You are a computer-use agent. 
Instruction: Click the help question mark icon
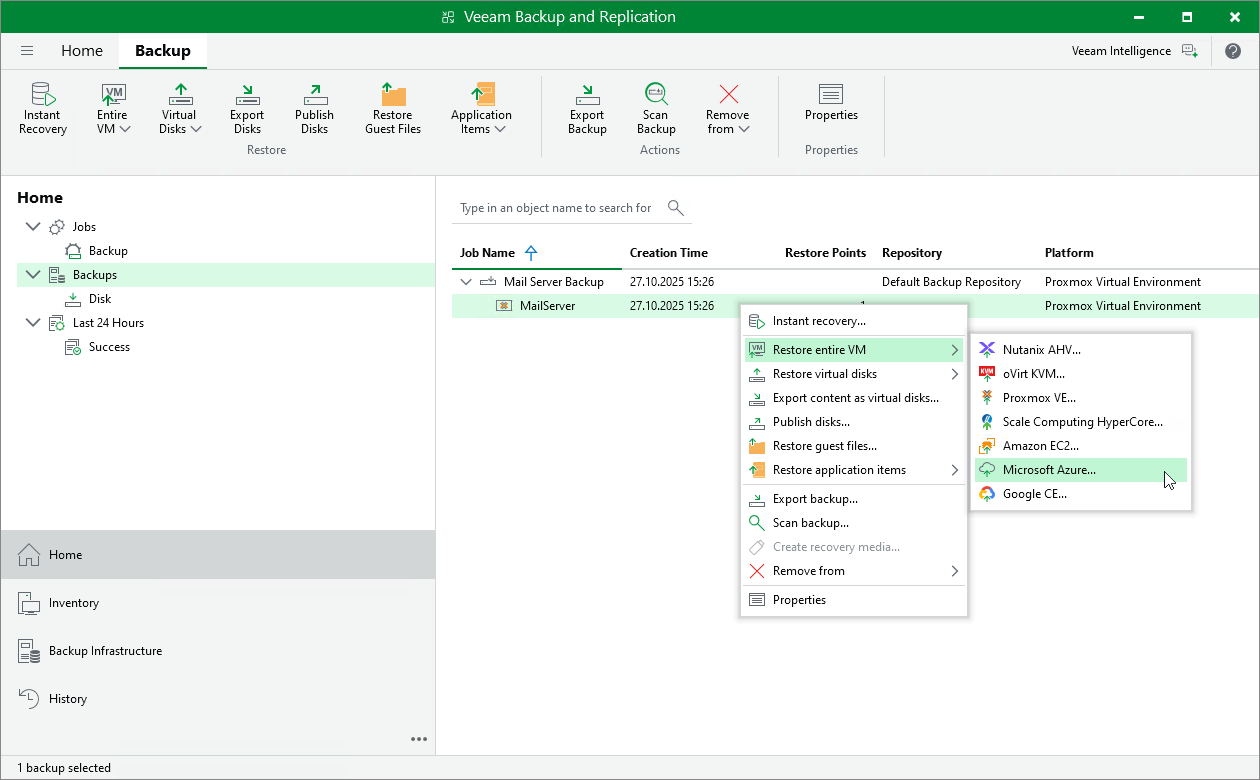click(1233, 50)
